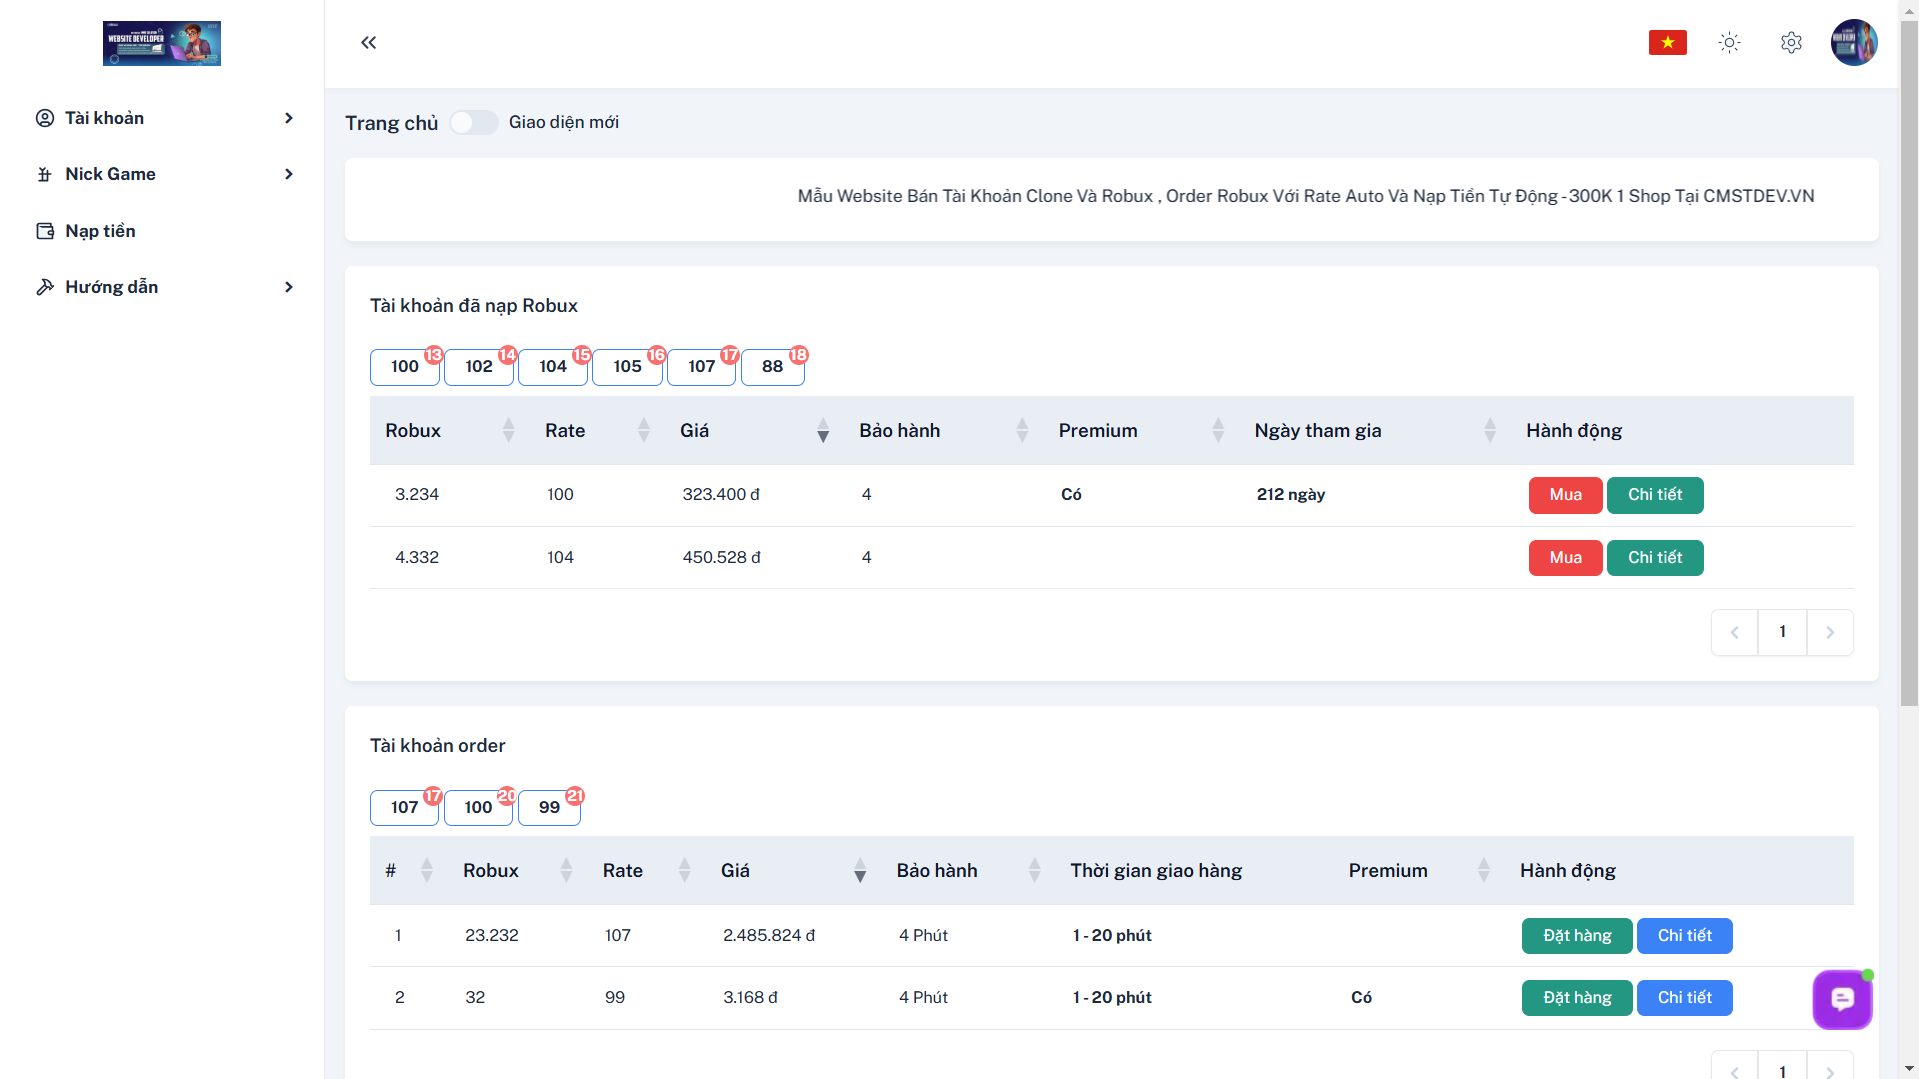Select the 105 rate filter tab

(x=627, y=366)
